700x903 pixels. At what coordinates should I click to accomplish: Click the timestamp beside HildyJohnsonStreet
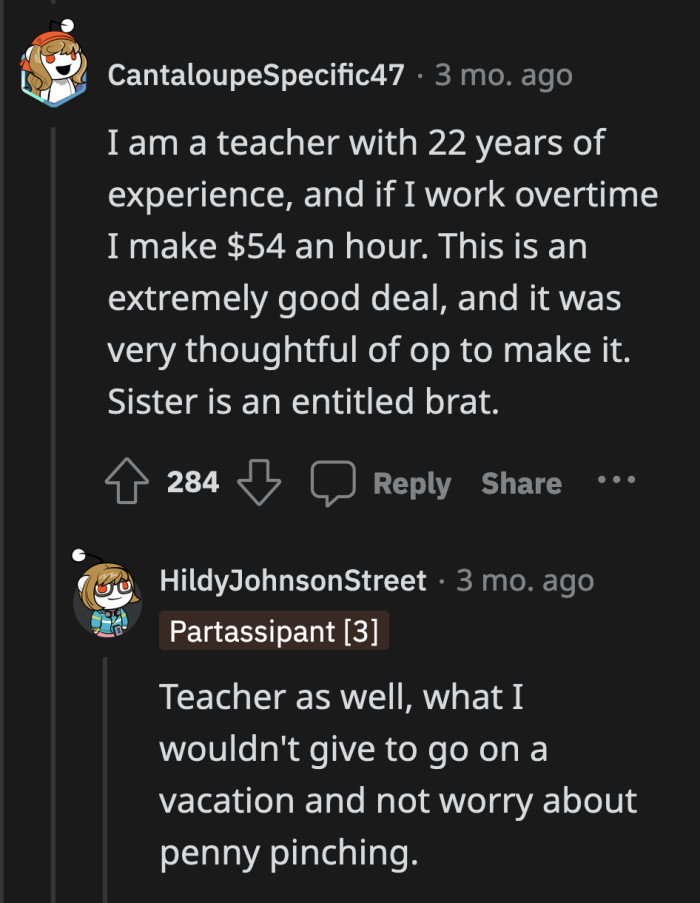pos(526,581)
